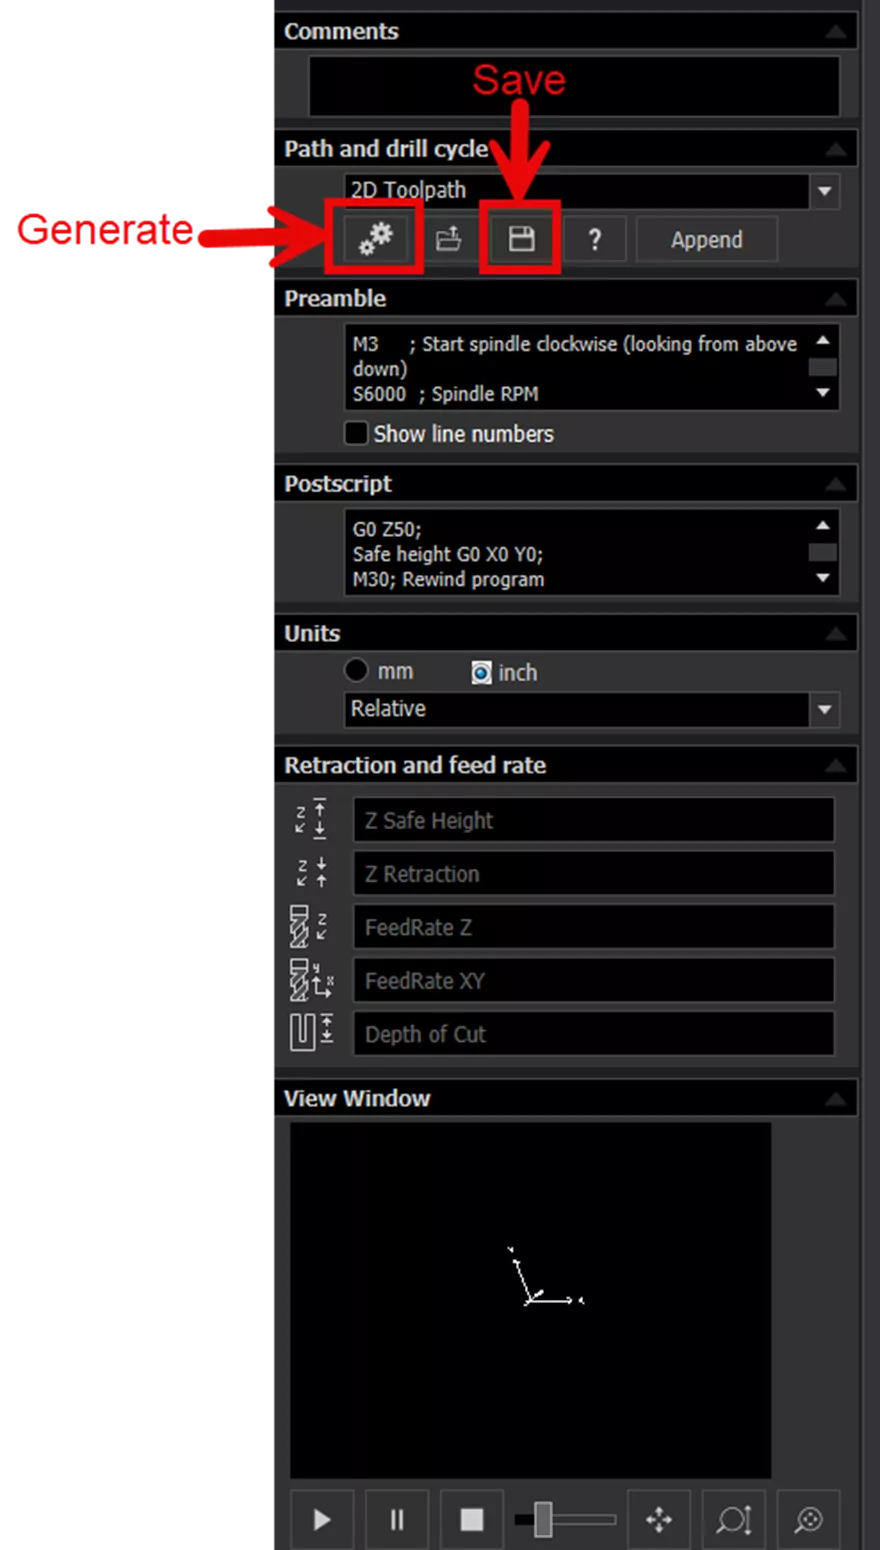Click the Postscript scroll down arrow
Screen dimensions: 880x1550
pos(822,578)
